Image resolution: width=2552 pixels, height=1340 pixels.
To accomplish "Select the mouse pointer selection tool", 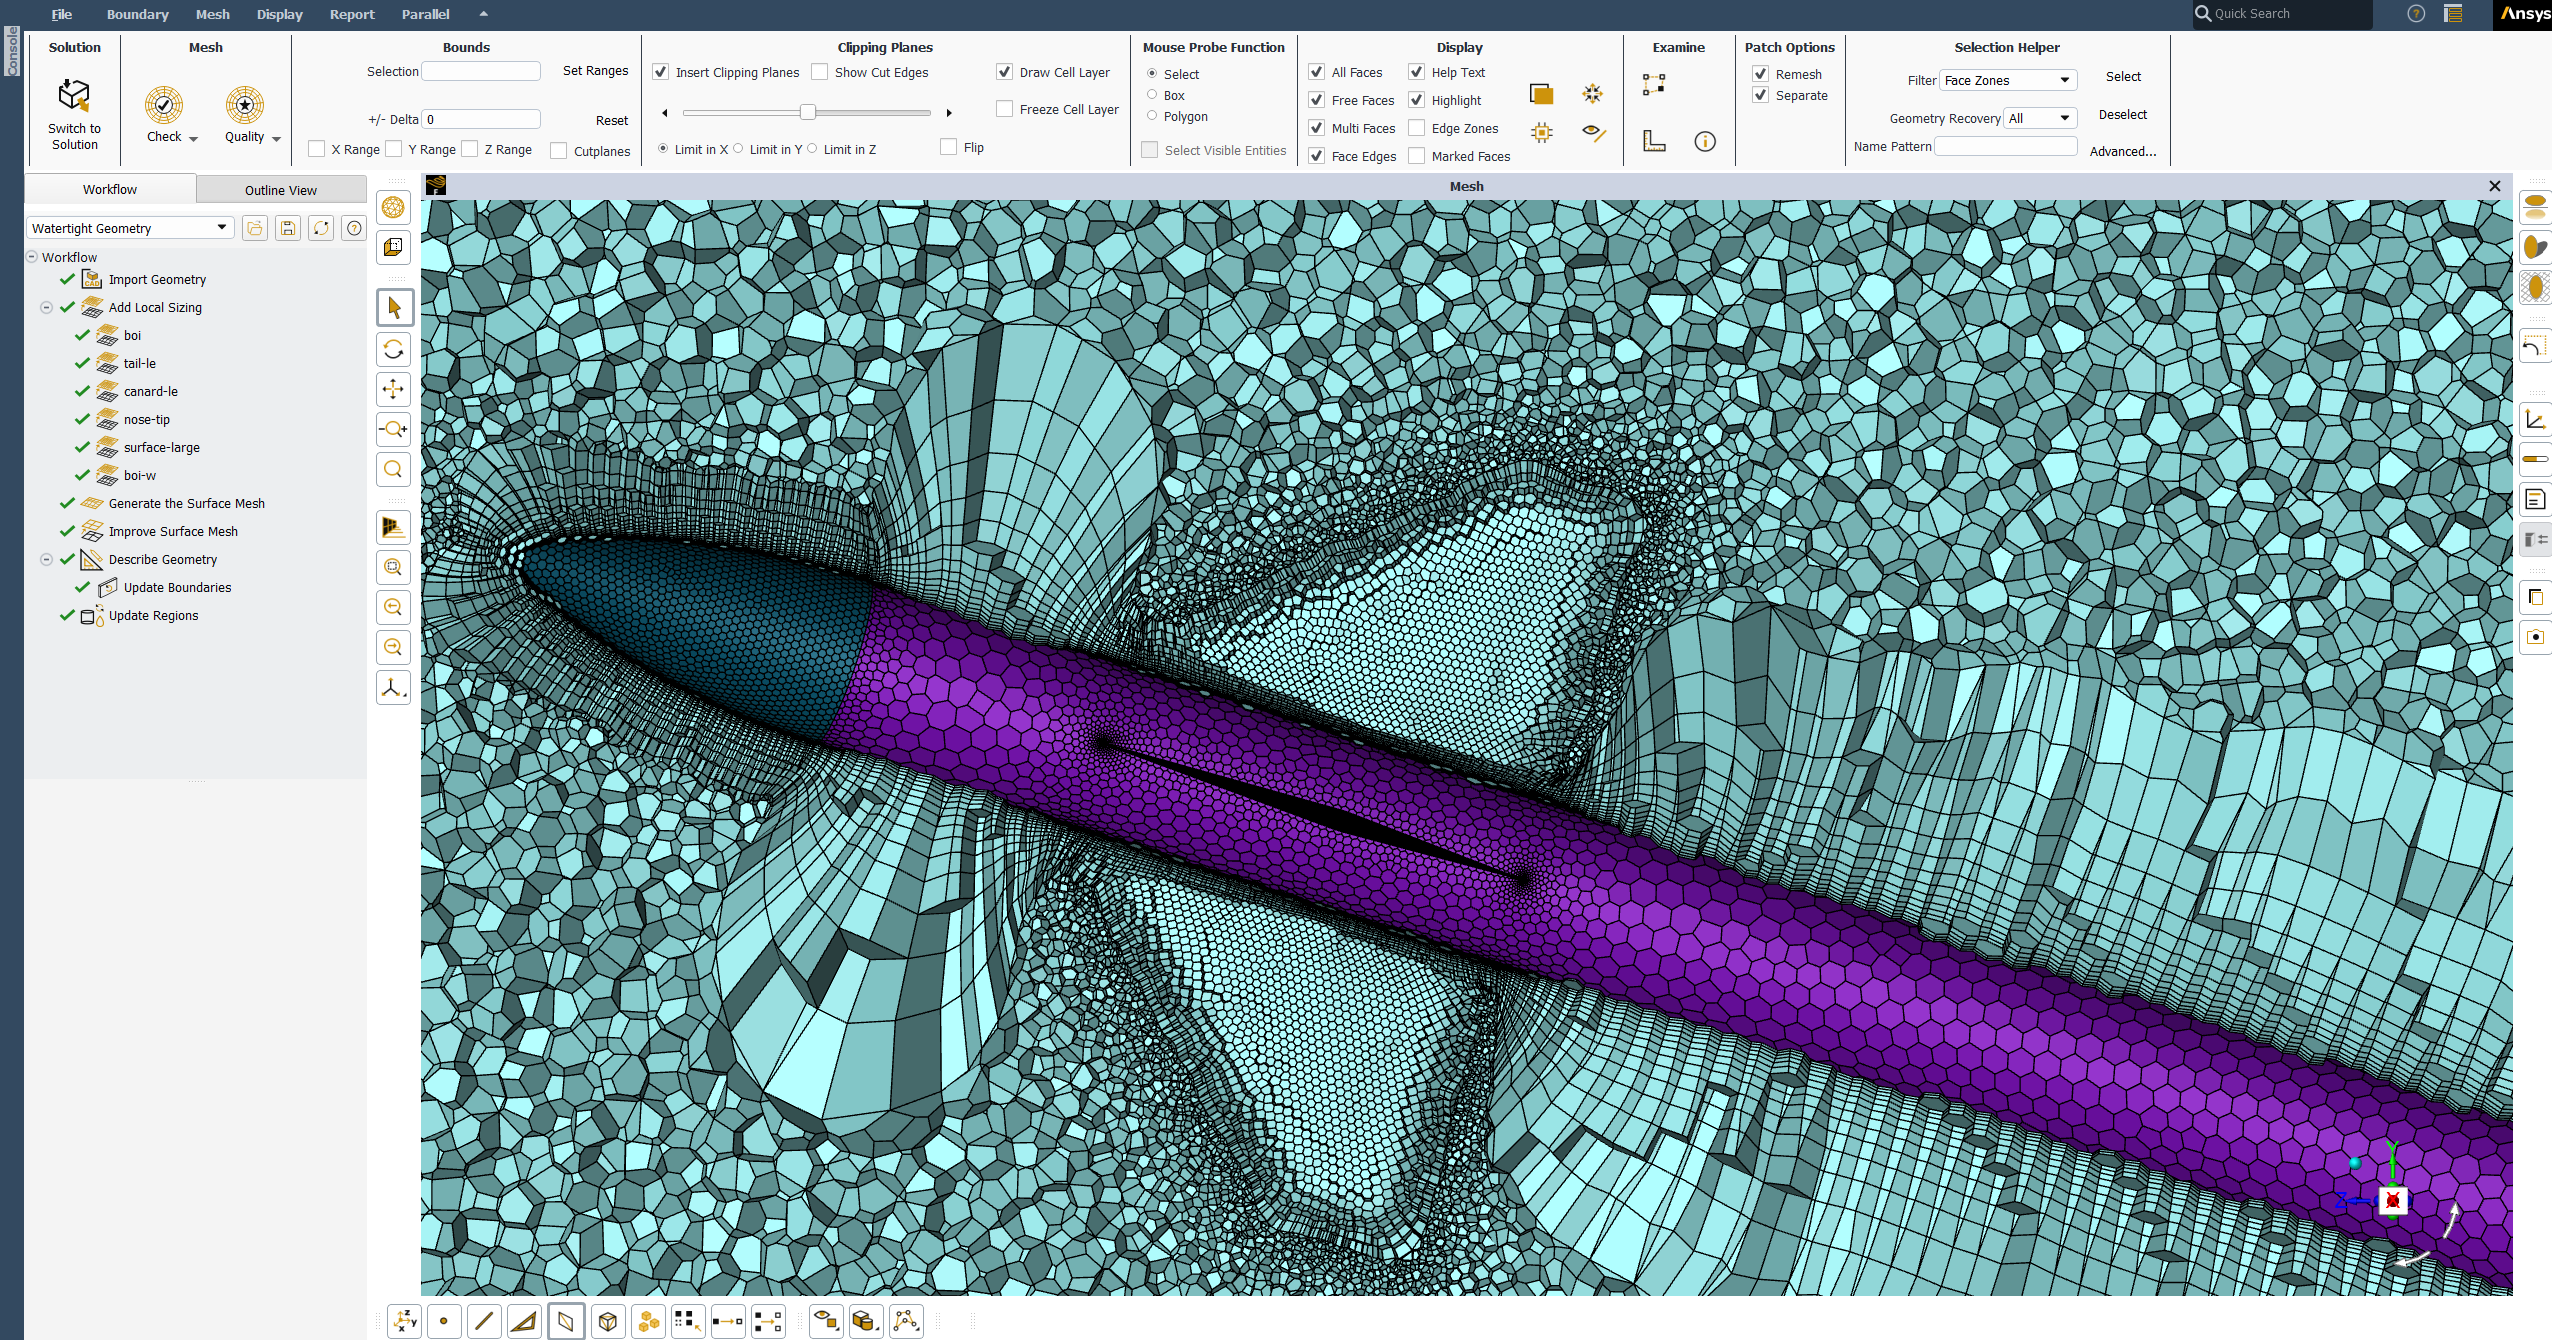I will pos(394,308).
